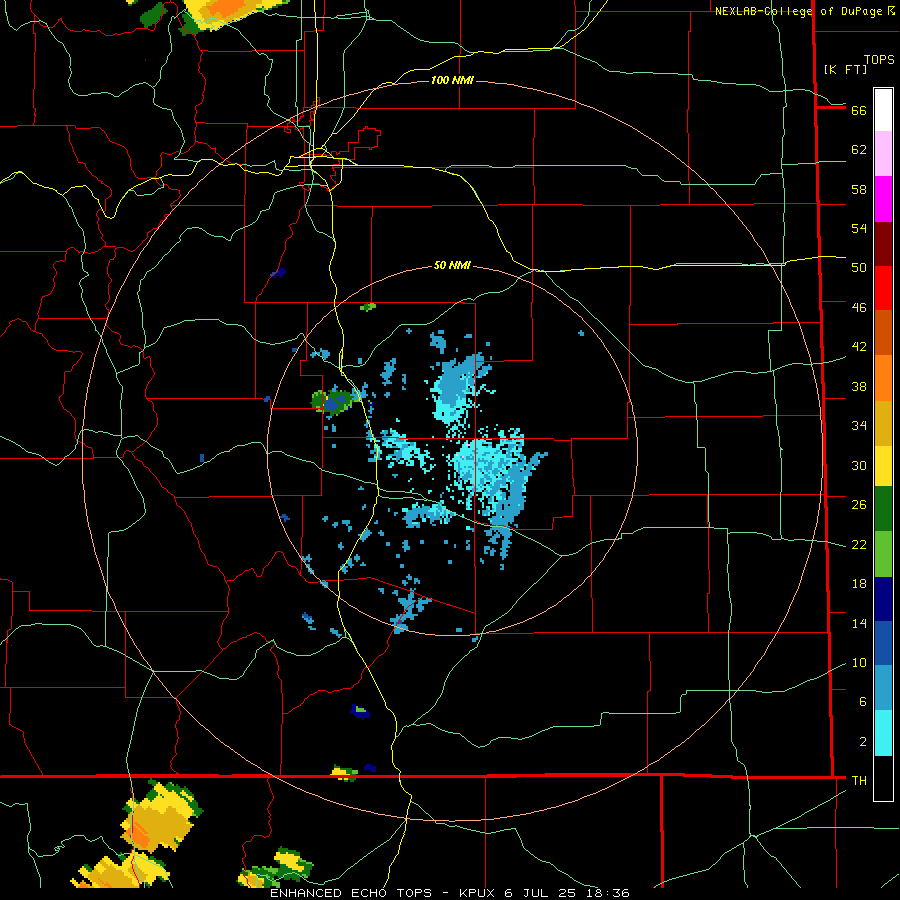Click the 50 legend value
Viewport: 900px width, 900px height.
click(x=859, y=268)
